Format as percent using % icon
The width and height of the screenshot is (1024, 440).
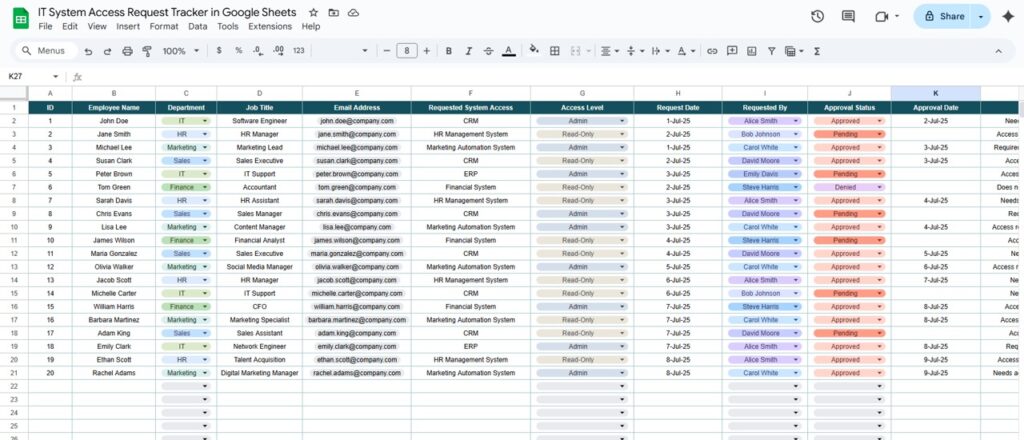[238, 51]
